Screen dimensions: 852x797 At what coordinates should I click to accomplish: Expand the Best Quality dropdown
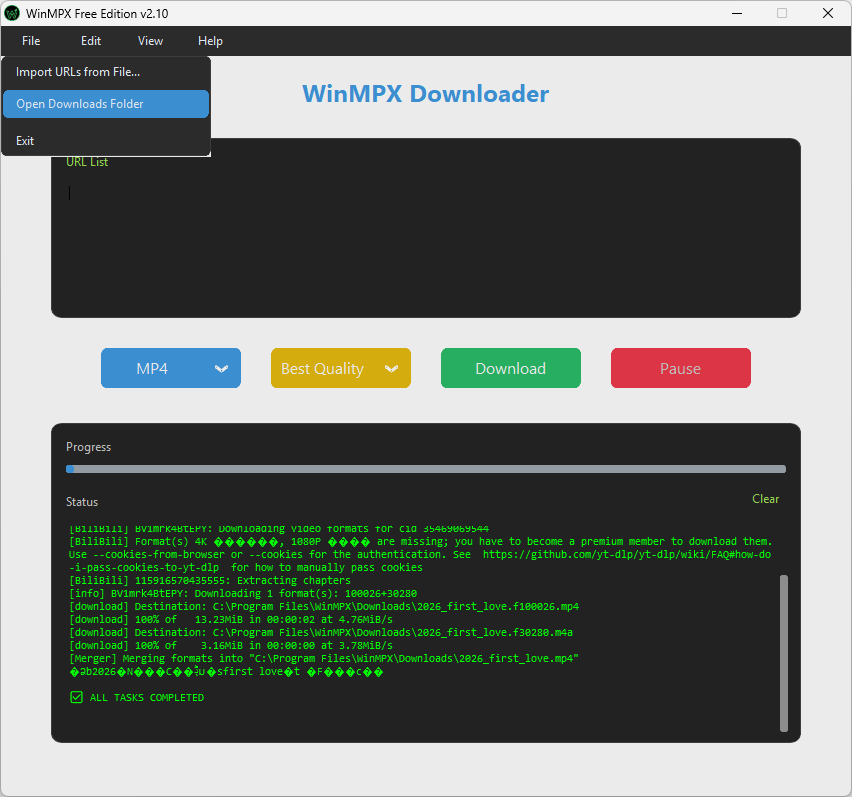pos(340,368)
